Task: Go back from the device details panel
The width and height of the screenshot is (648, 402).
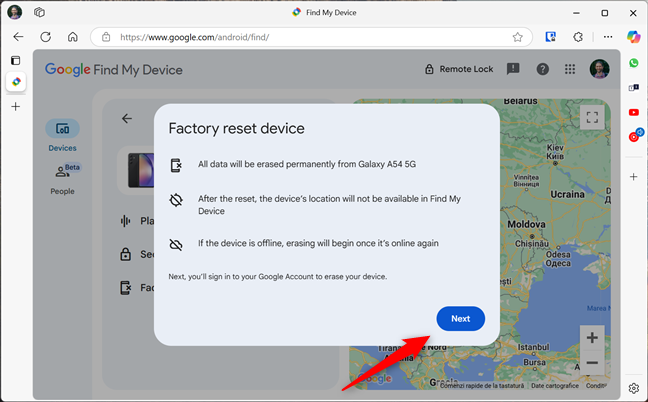Action: pyautogui.click(x=127, y=119)
